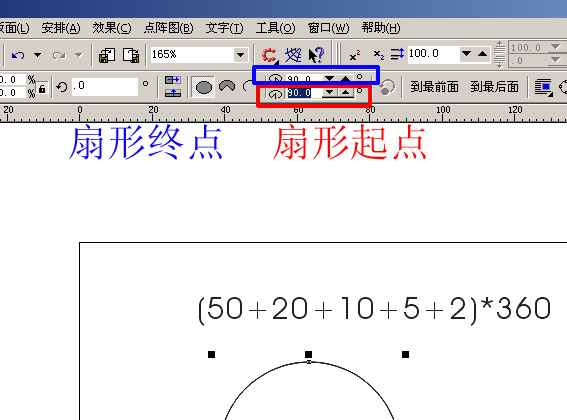
Task: Open the 165% zoom level dropdown
Action: (240, 55)
